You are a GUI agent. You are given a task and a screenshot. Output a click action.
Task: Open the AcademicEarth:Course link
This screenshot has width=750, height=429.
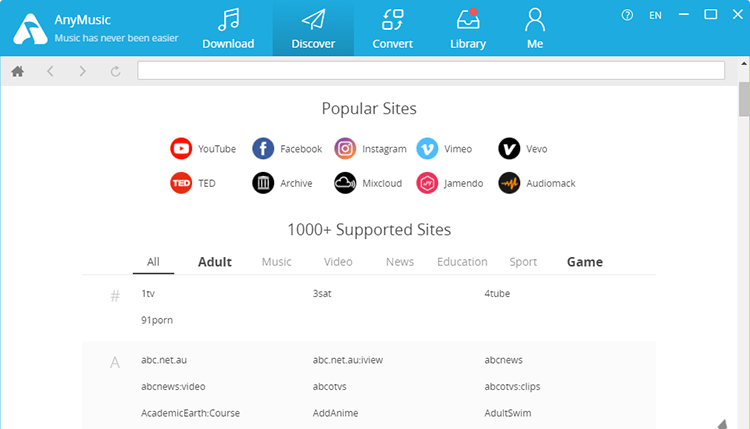click(190, 413)
